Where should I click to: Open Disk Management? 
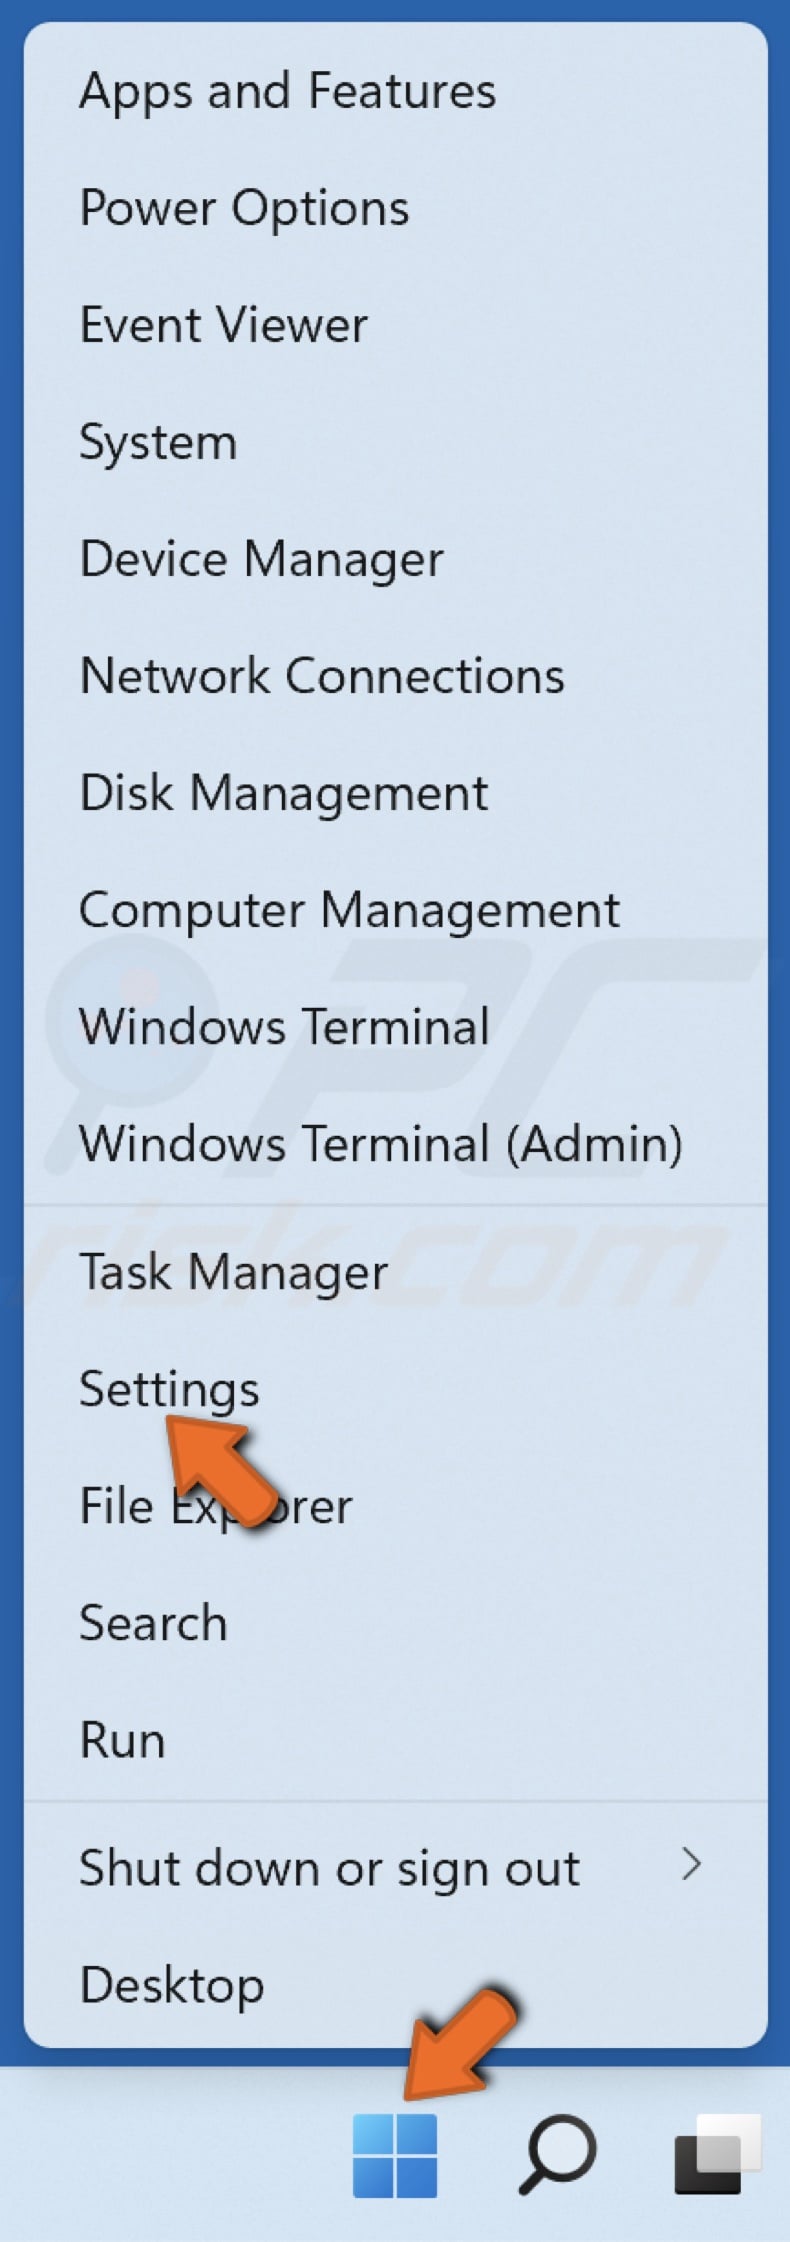point(283,792)
